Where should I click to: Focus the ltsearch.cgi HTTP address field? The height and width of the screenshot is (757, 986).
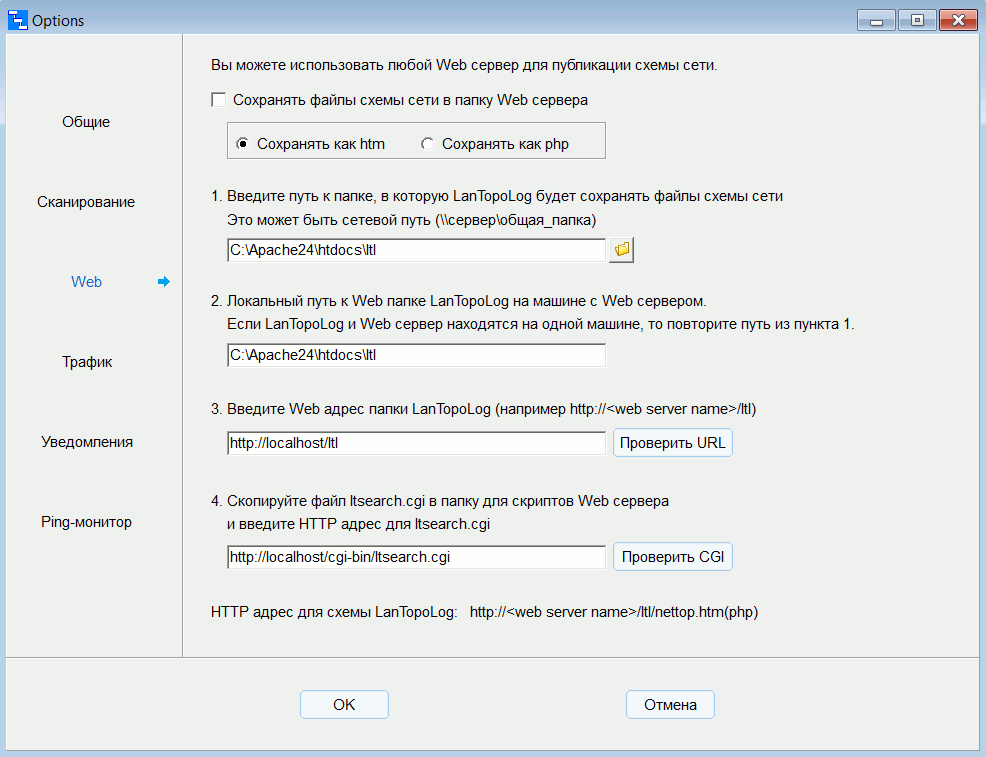point(416,557)
